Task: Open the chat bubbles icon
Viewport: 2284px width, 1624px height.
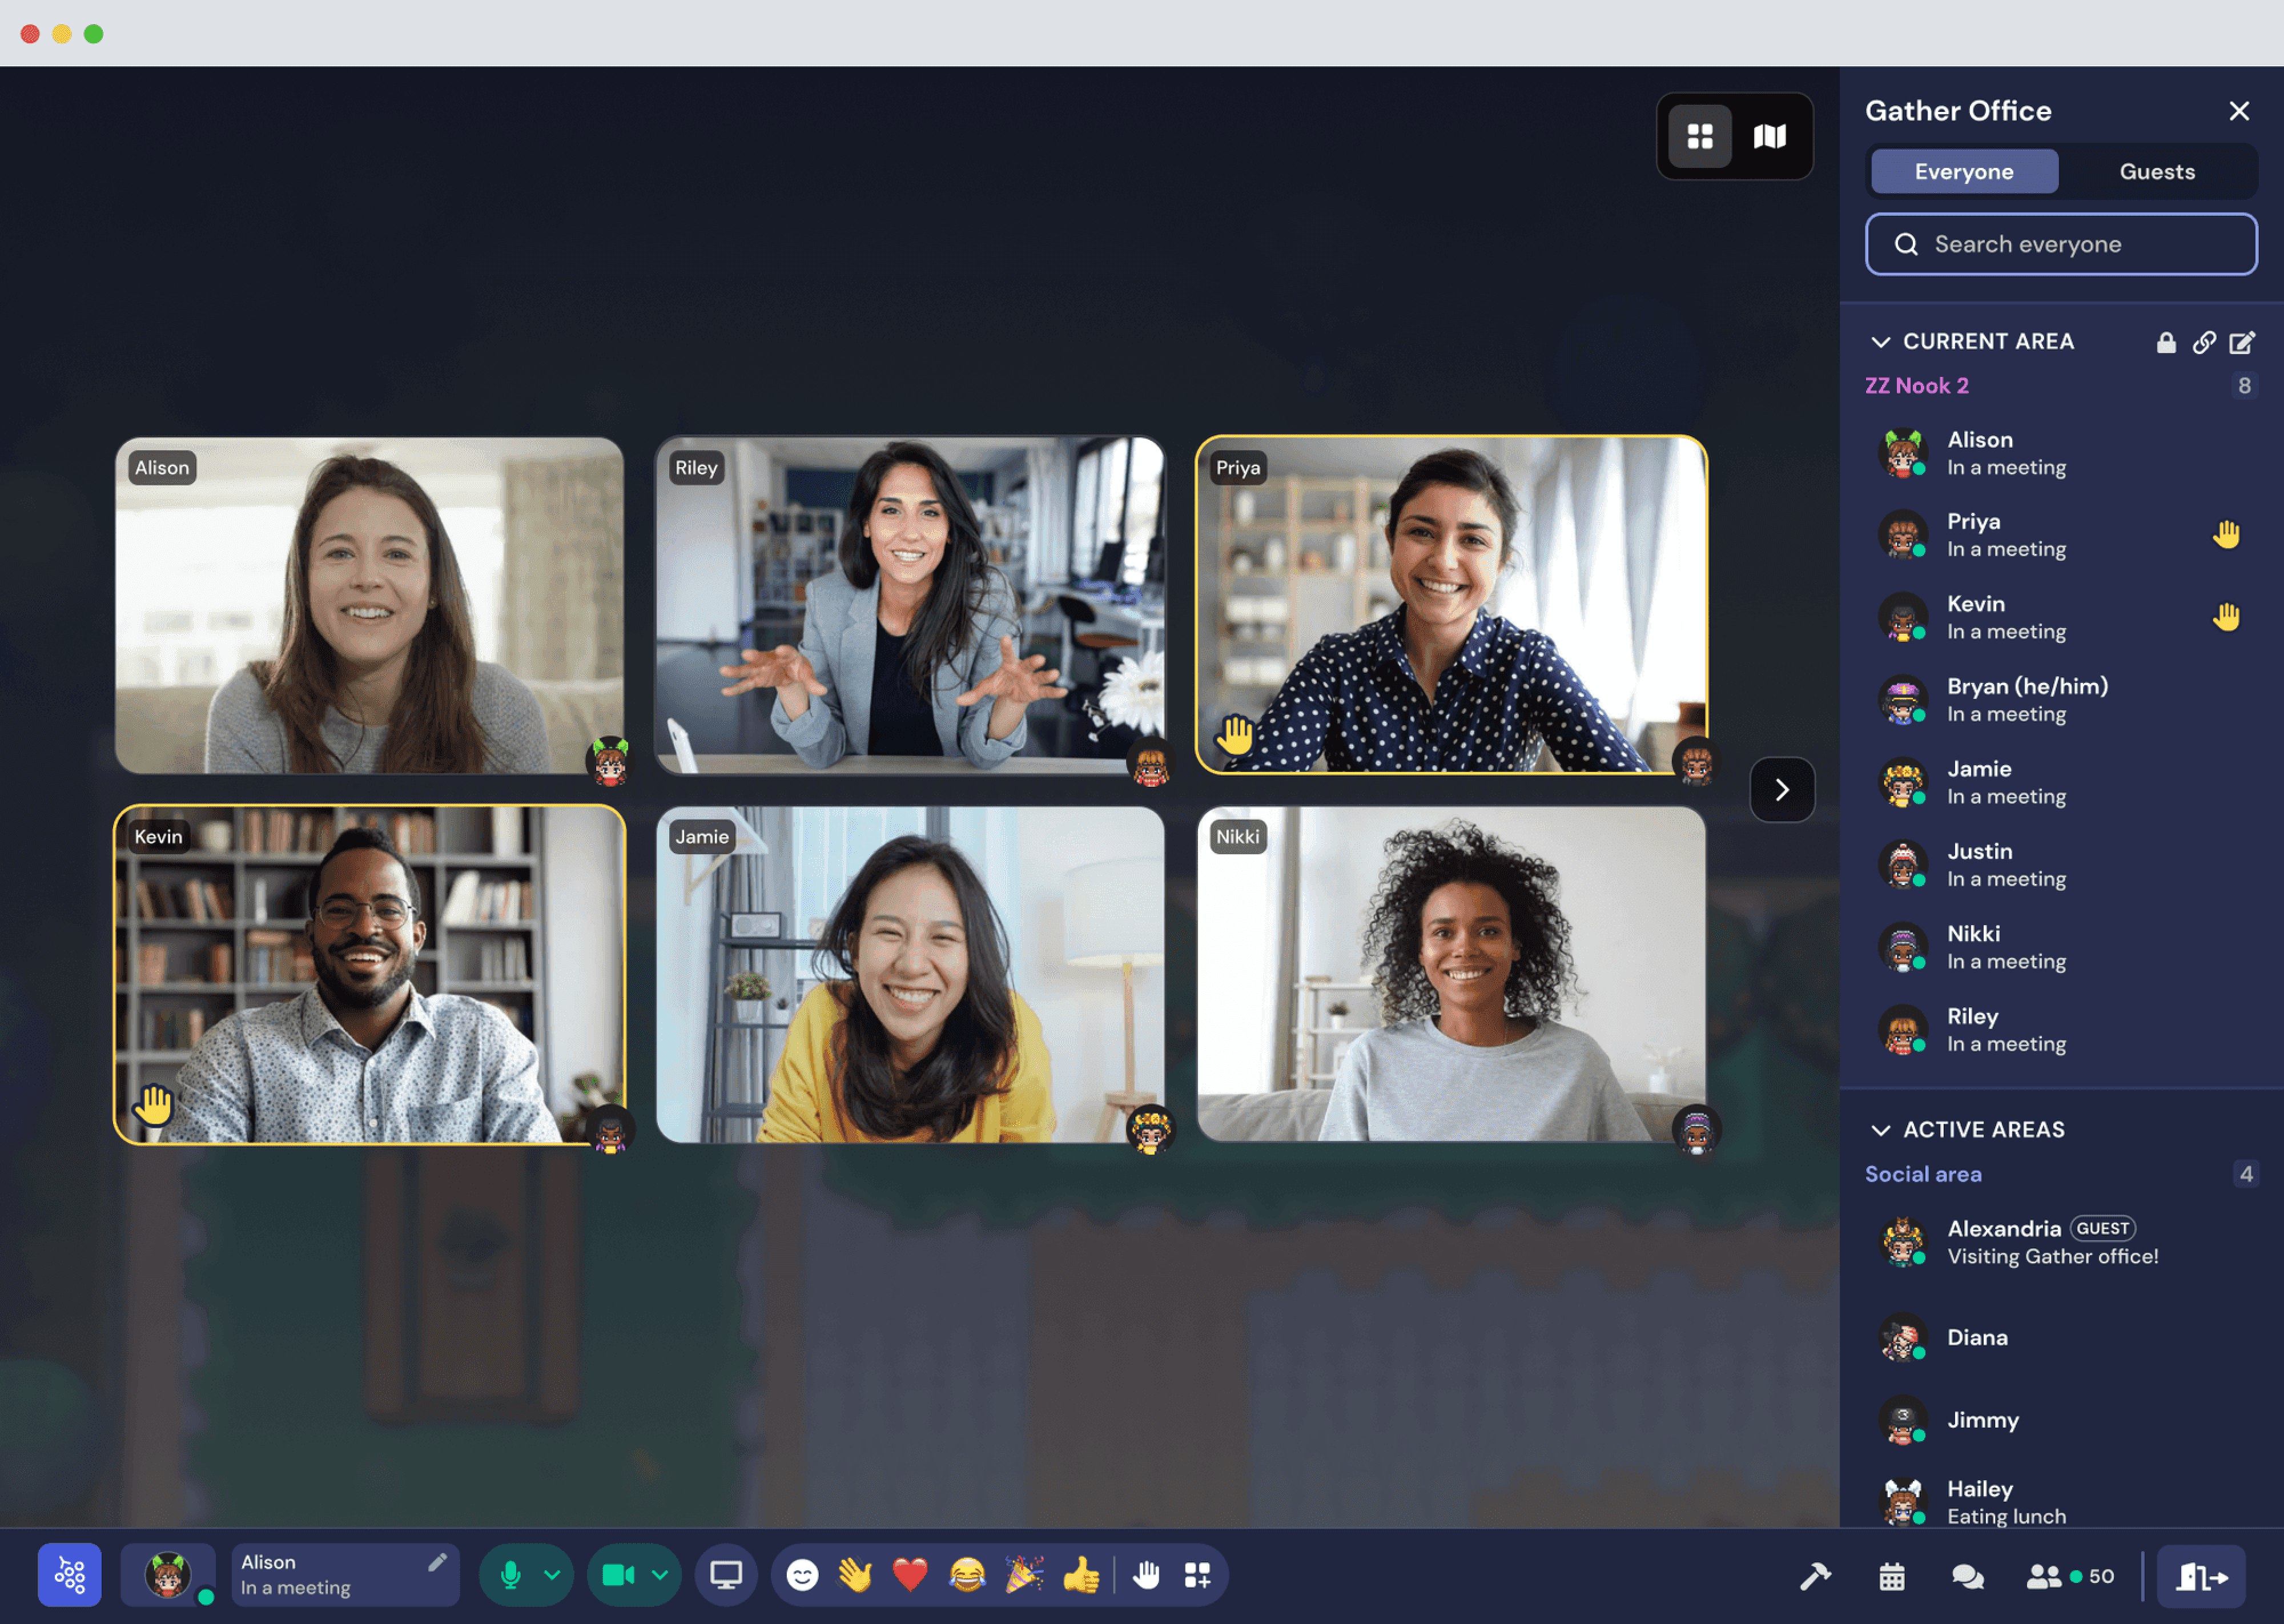Action: pos(1967,1577)
